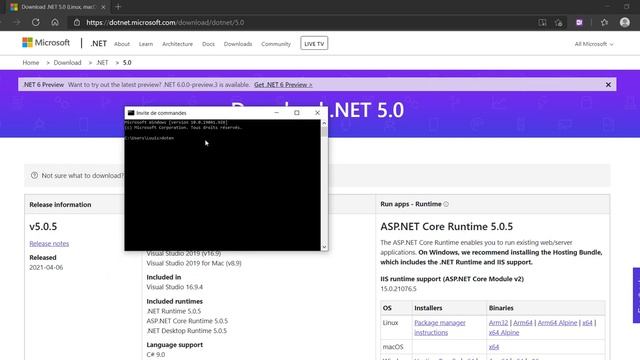Screen dimensions: 640x360
Task: Download the Linux x64 Alpine binary
Action: 504,333
